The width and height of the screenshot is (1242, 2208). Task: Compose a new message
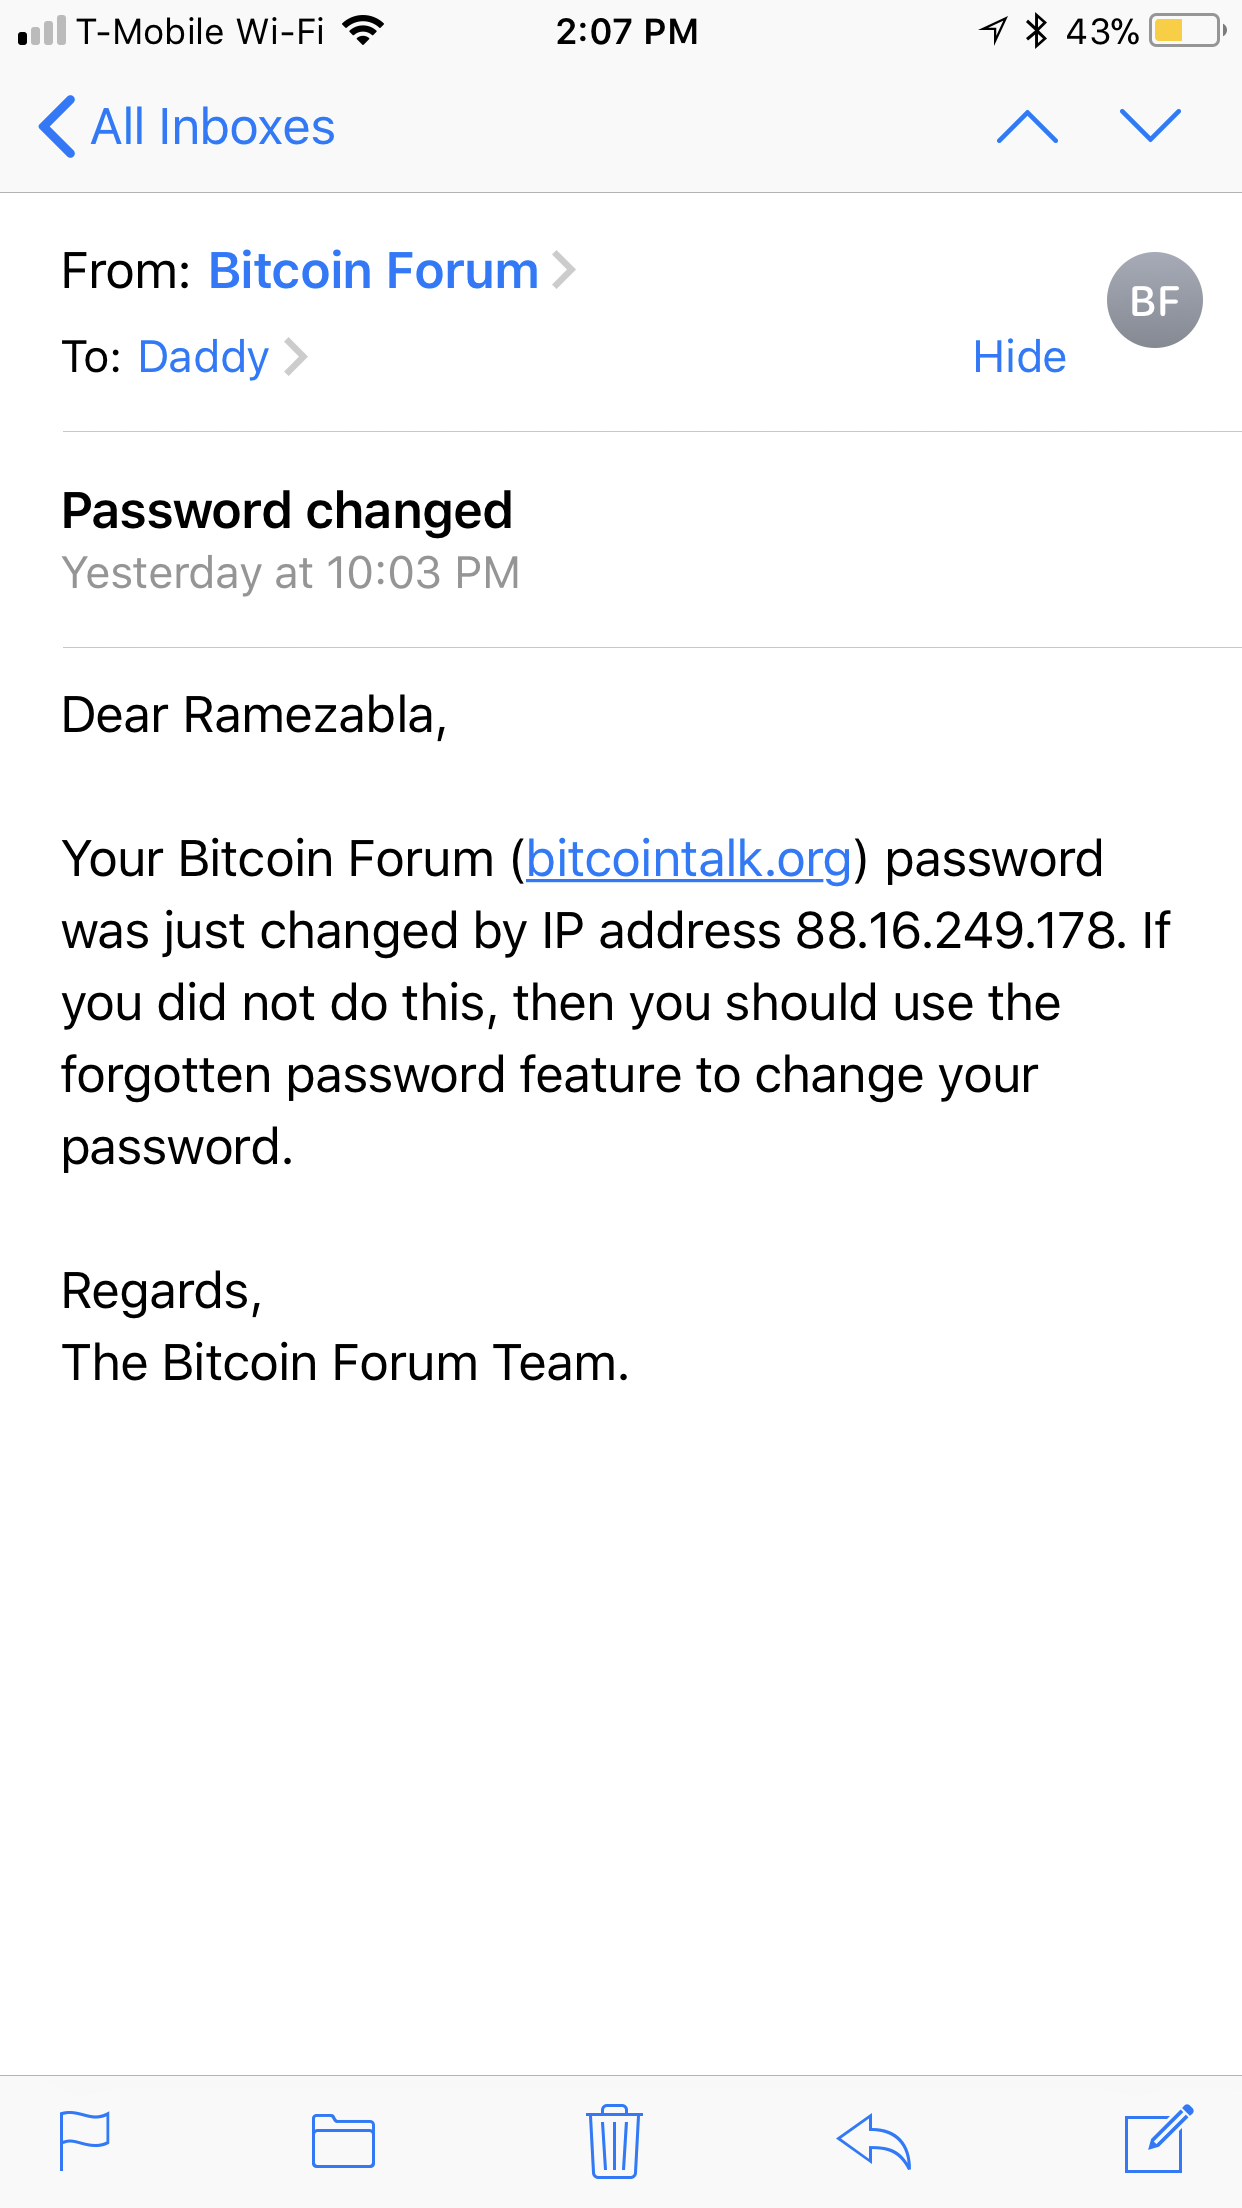pos(1158,2139)
